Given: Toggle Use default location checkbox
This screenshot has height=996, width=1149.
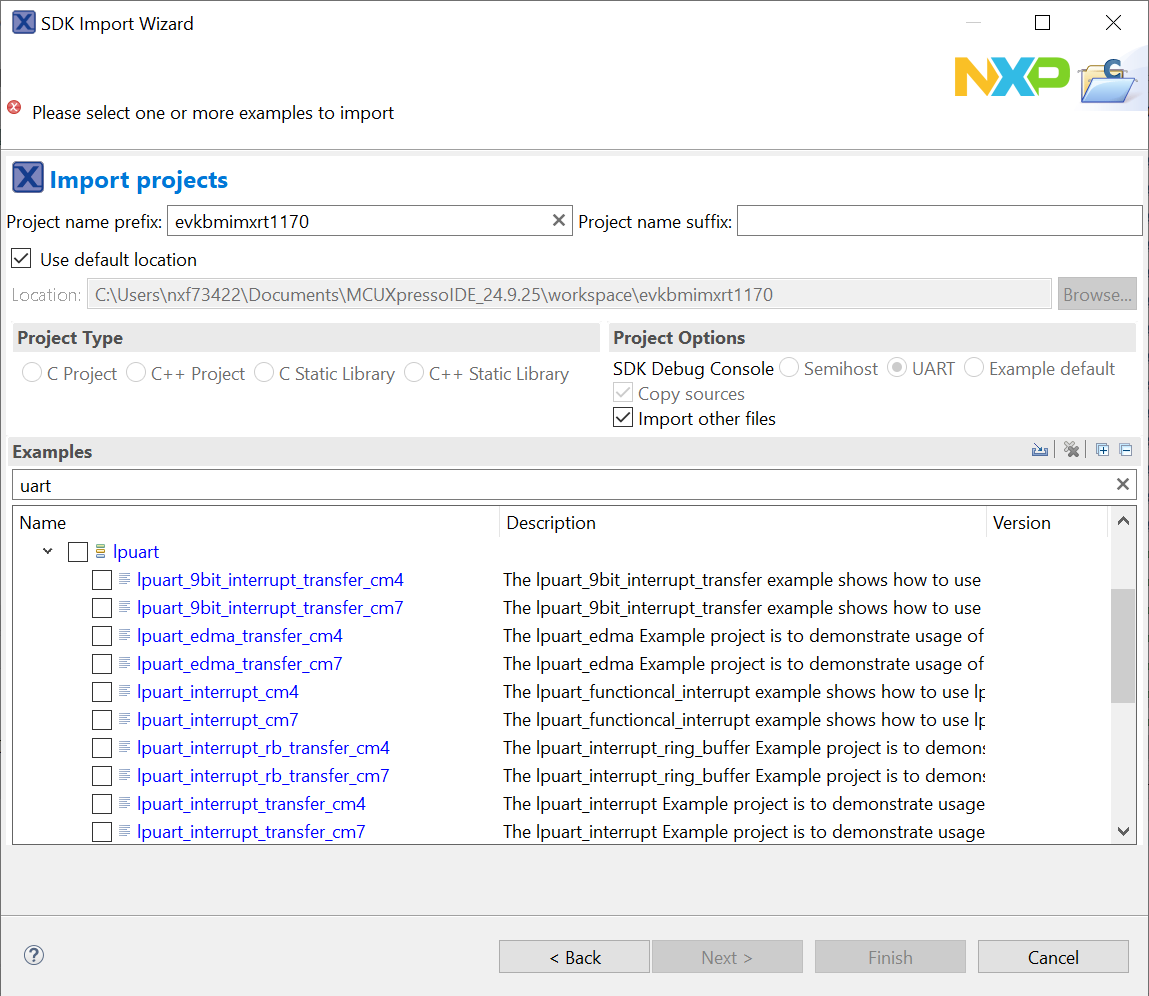Looking at the screenshot, I should coord(21,260).
